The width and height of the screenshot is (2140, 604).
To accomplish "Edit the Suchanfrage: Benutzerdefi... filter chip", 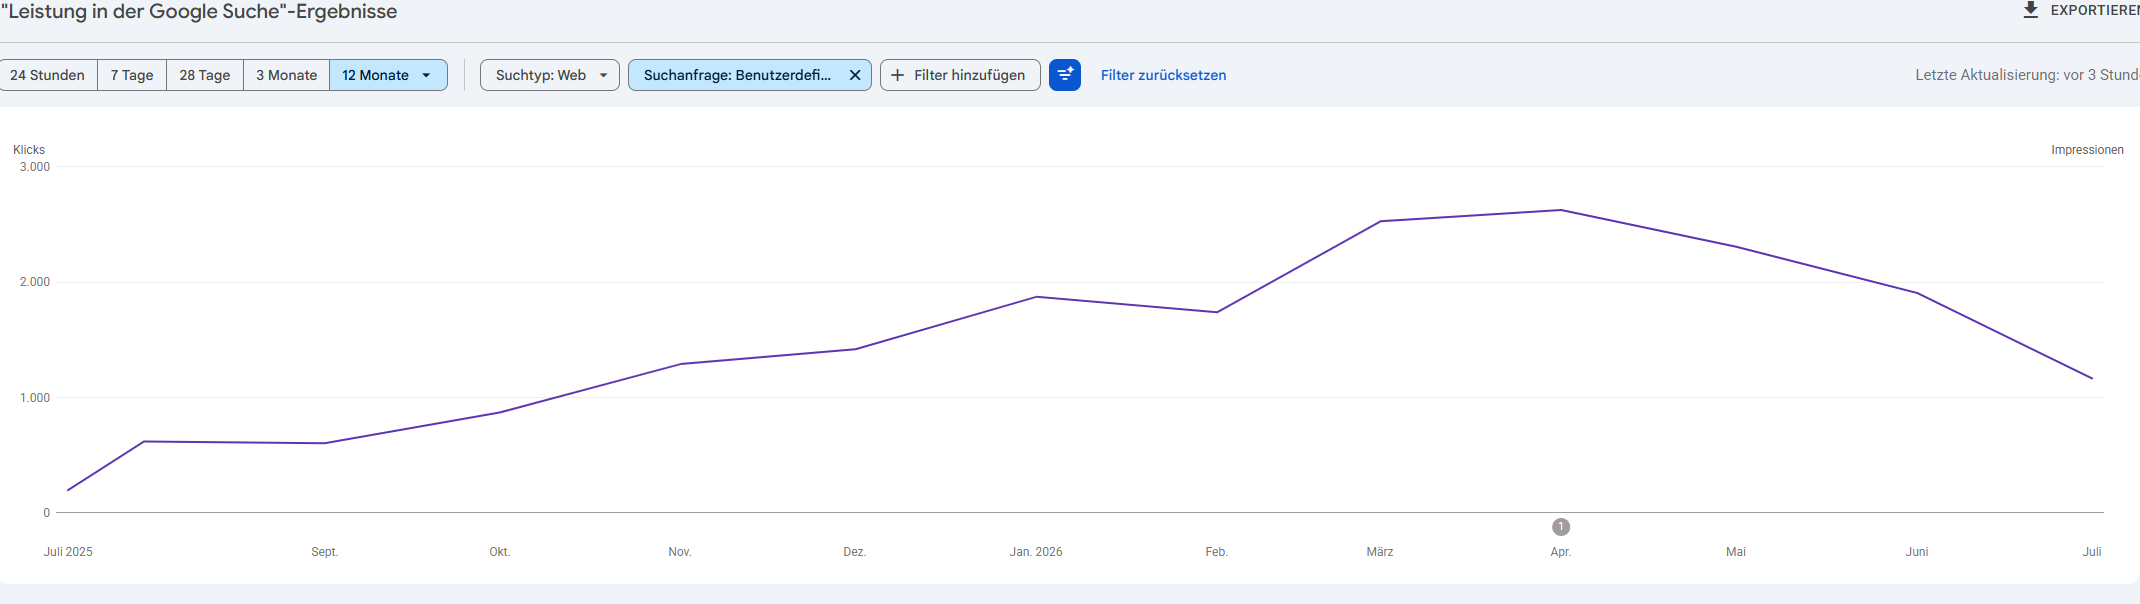I will point(737,75).
